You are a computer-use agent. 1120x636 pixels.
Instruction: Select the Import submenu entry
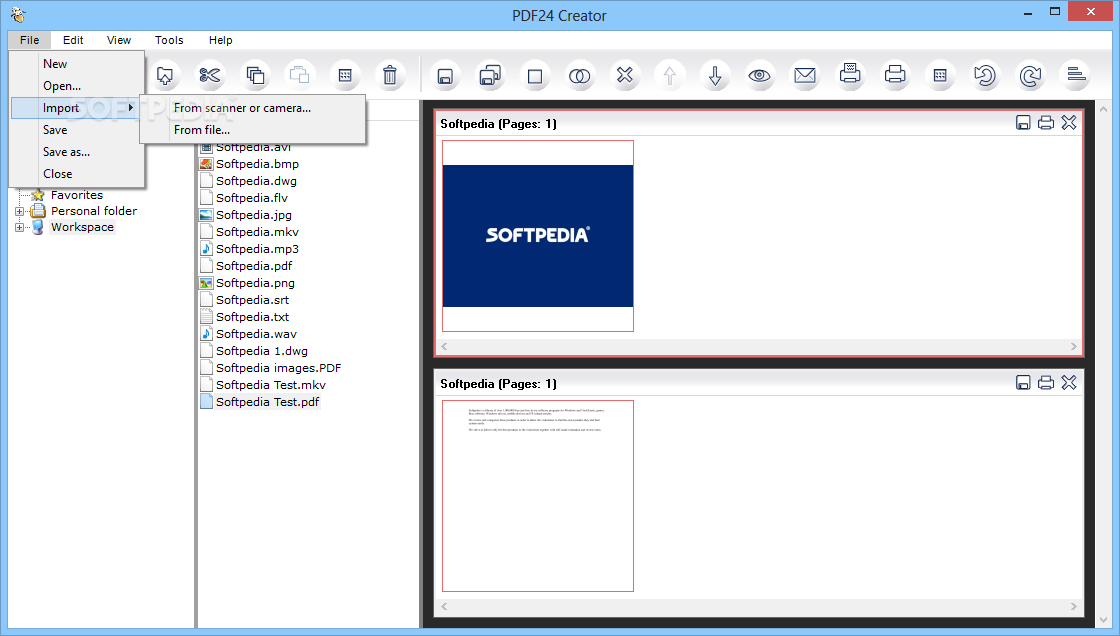[x=77, y=108]
